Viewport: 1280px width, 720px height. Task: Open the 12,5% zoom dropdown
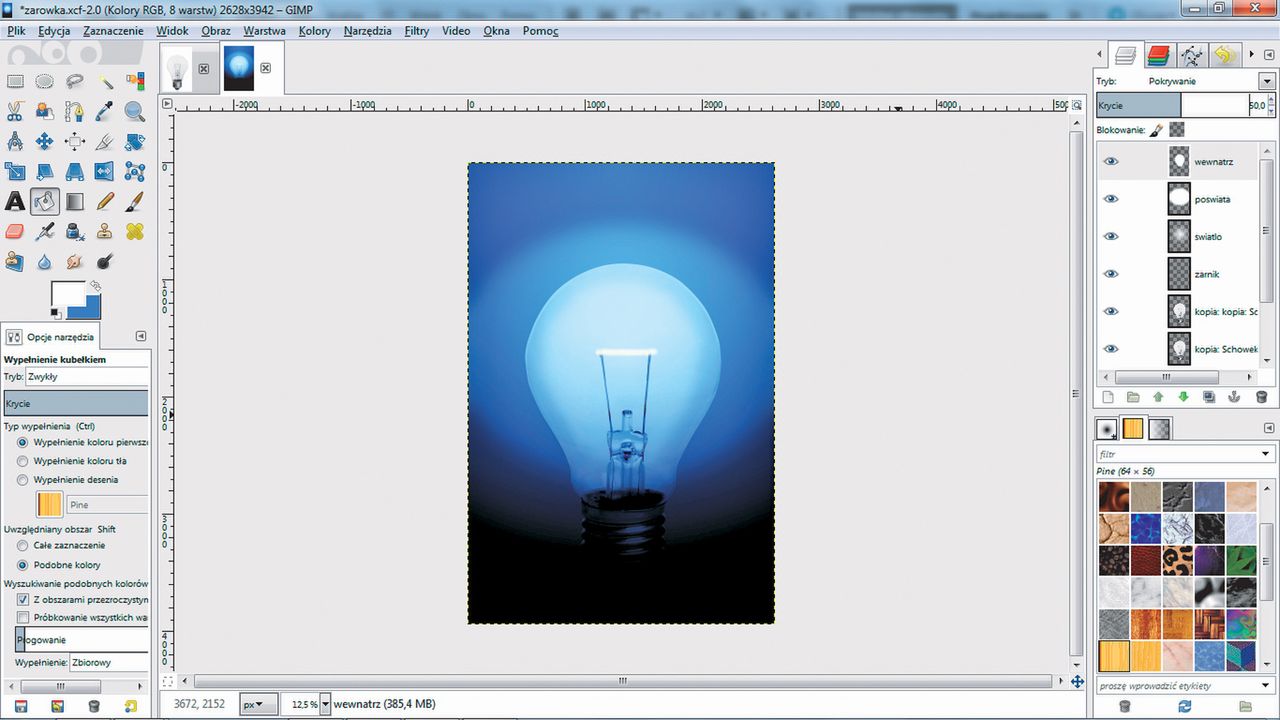point(324,704)
